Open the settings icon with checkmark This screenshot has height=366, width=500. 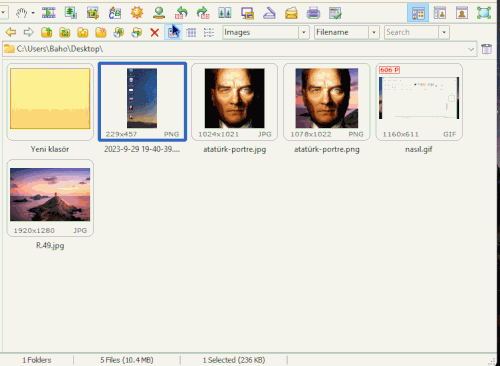pyautogui.click(x=335, y=13)
